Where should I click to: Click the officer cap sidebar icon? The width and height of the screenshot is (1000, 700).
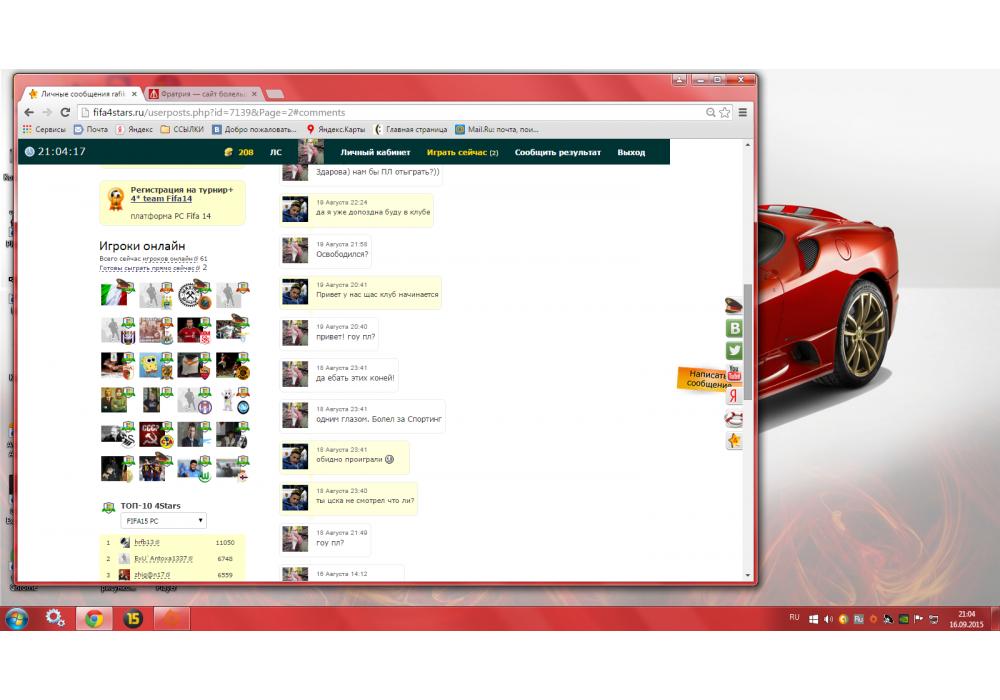click(734, 306)
